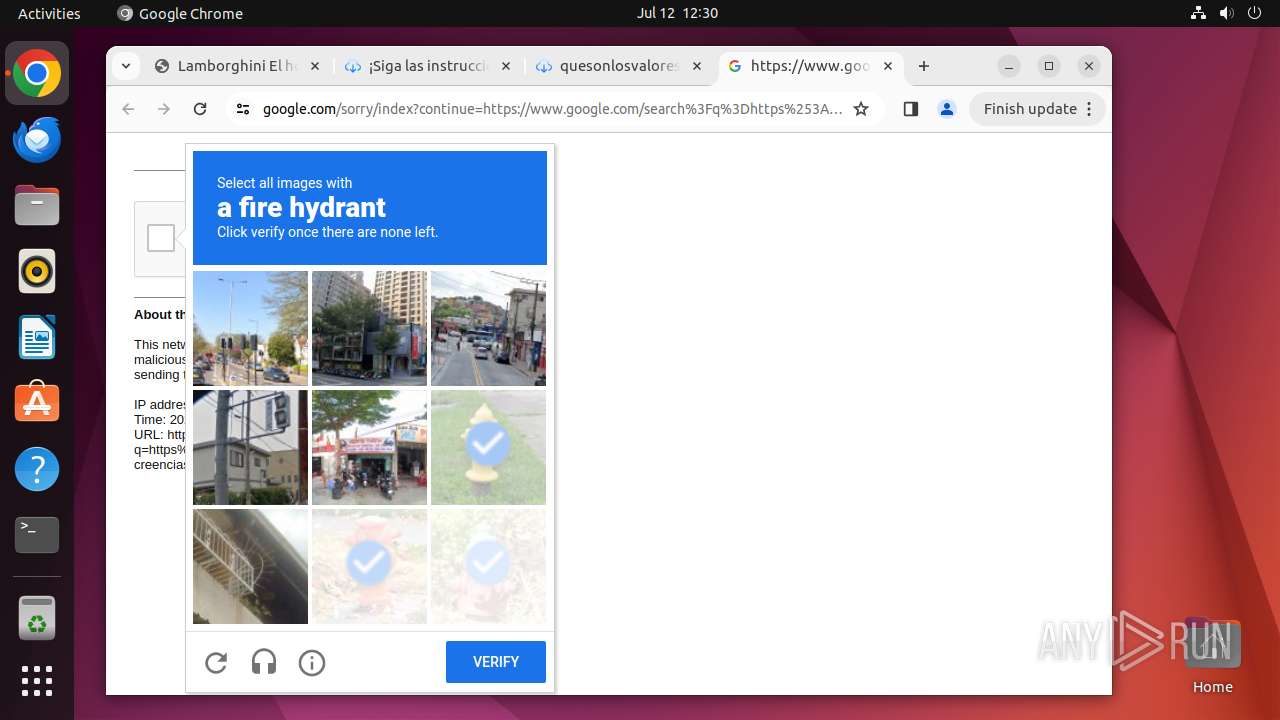1280x720 pixels.
Task: Open Terminal from the dock
Action: [37, 535]
